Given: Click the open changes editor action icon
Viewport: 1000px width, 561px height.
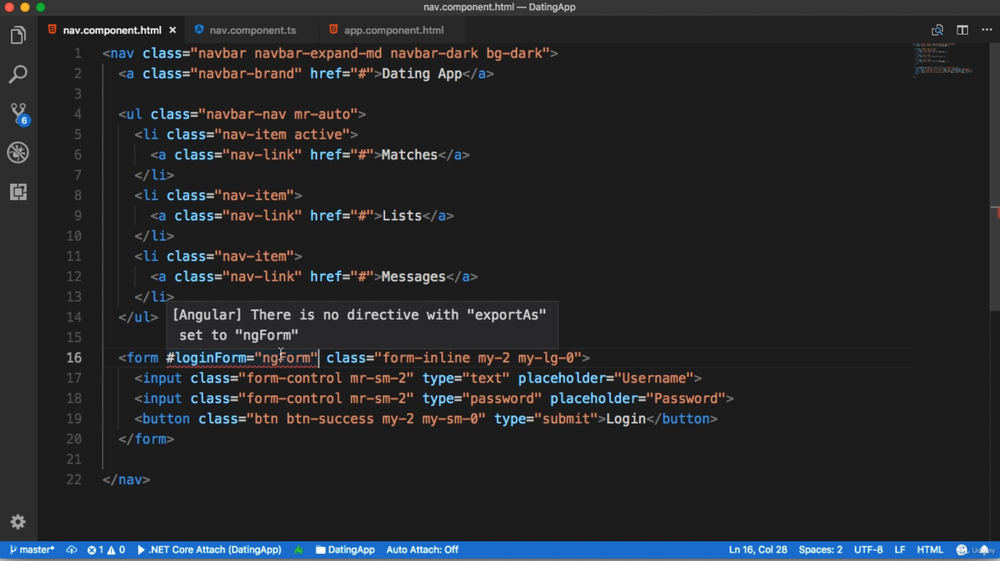Looking at the screenshot, I should point(937,30).
